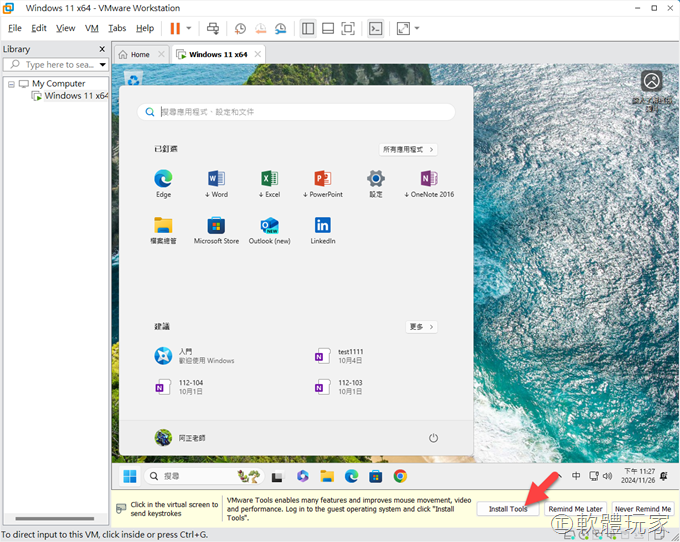
Task: Take a snapshot of this virtual machine
Action: (240, 28)
